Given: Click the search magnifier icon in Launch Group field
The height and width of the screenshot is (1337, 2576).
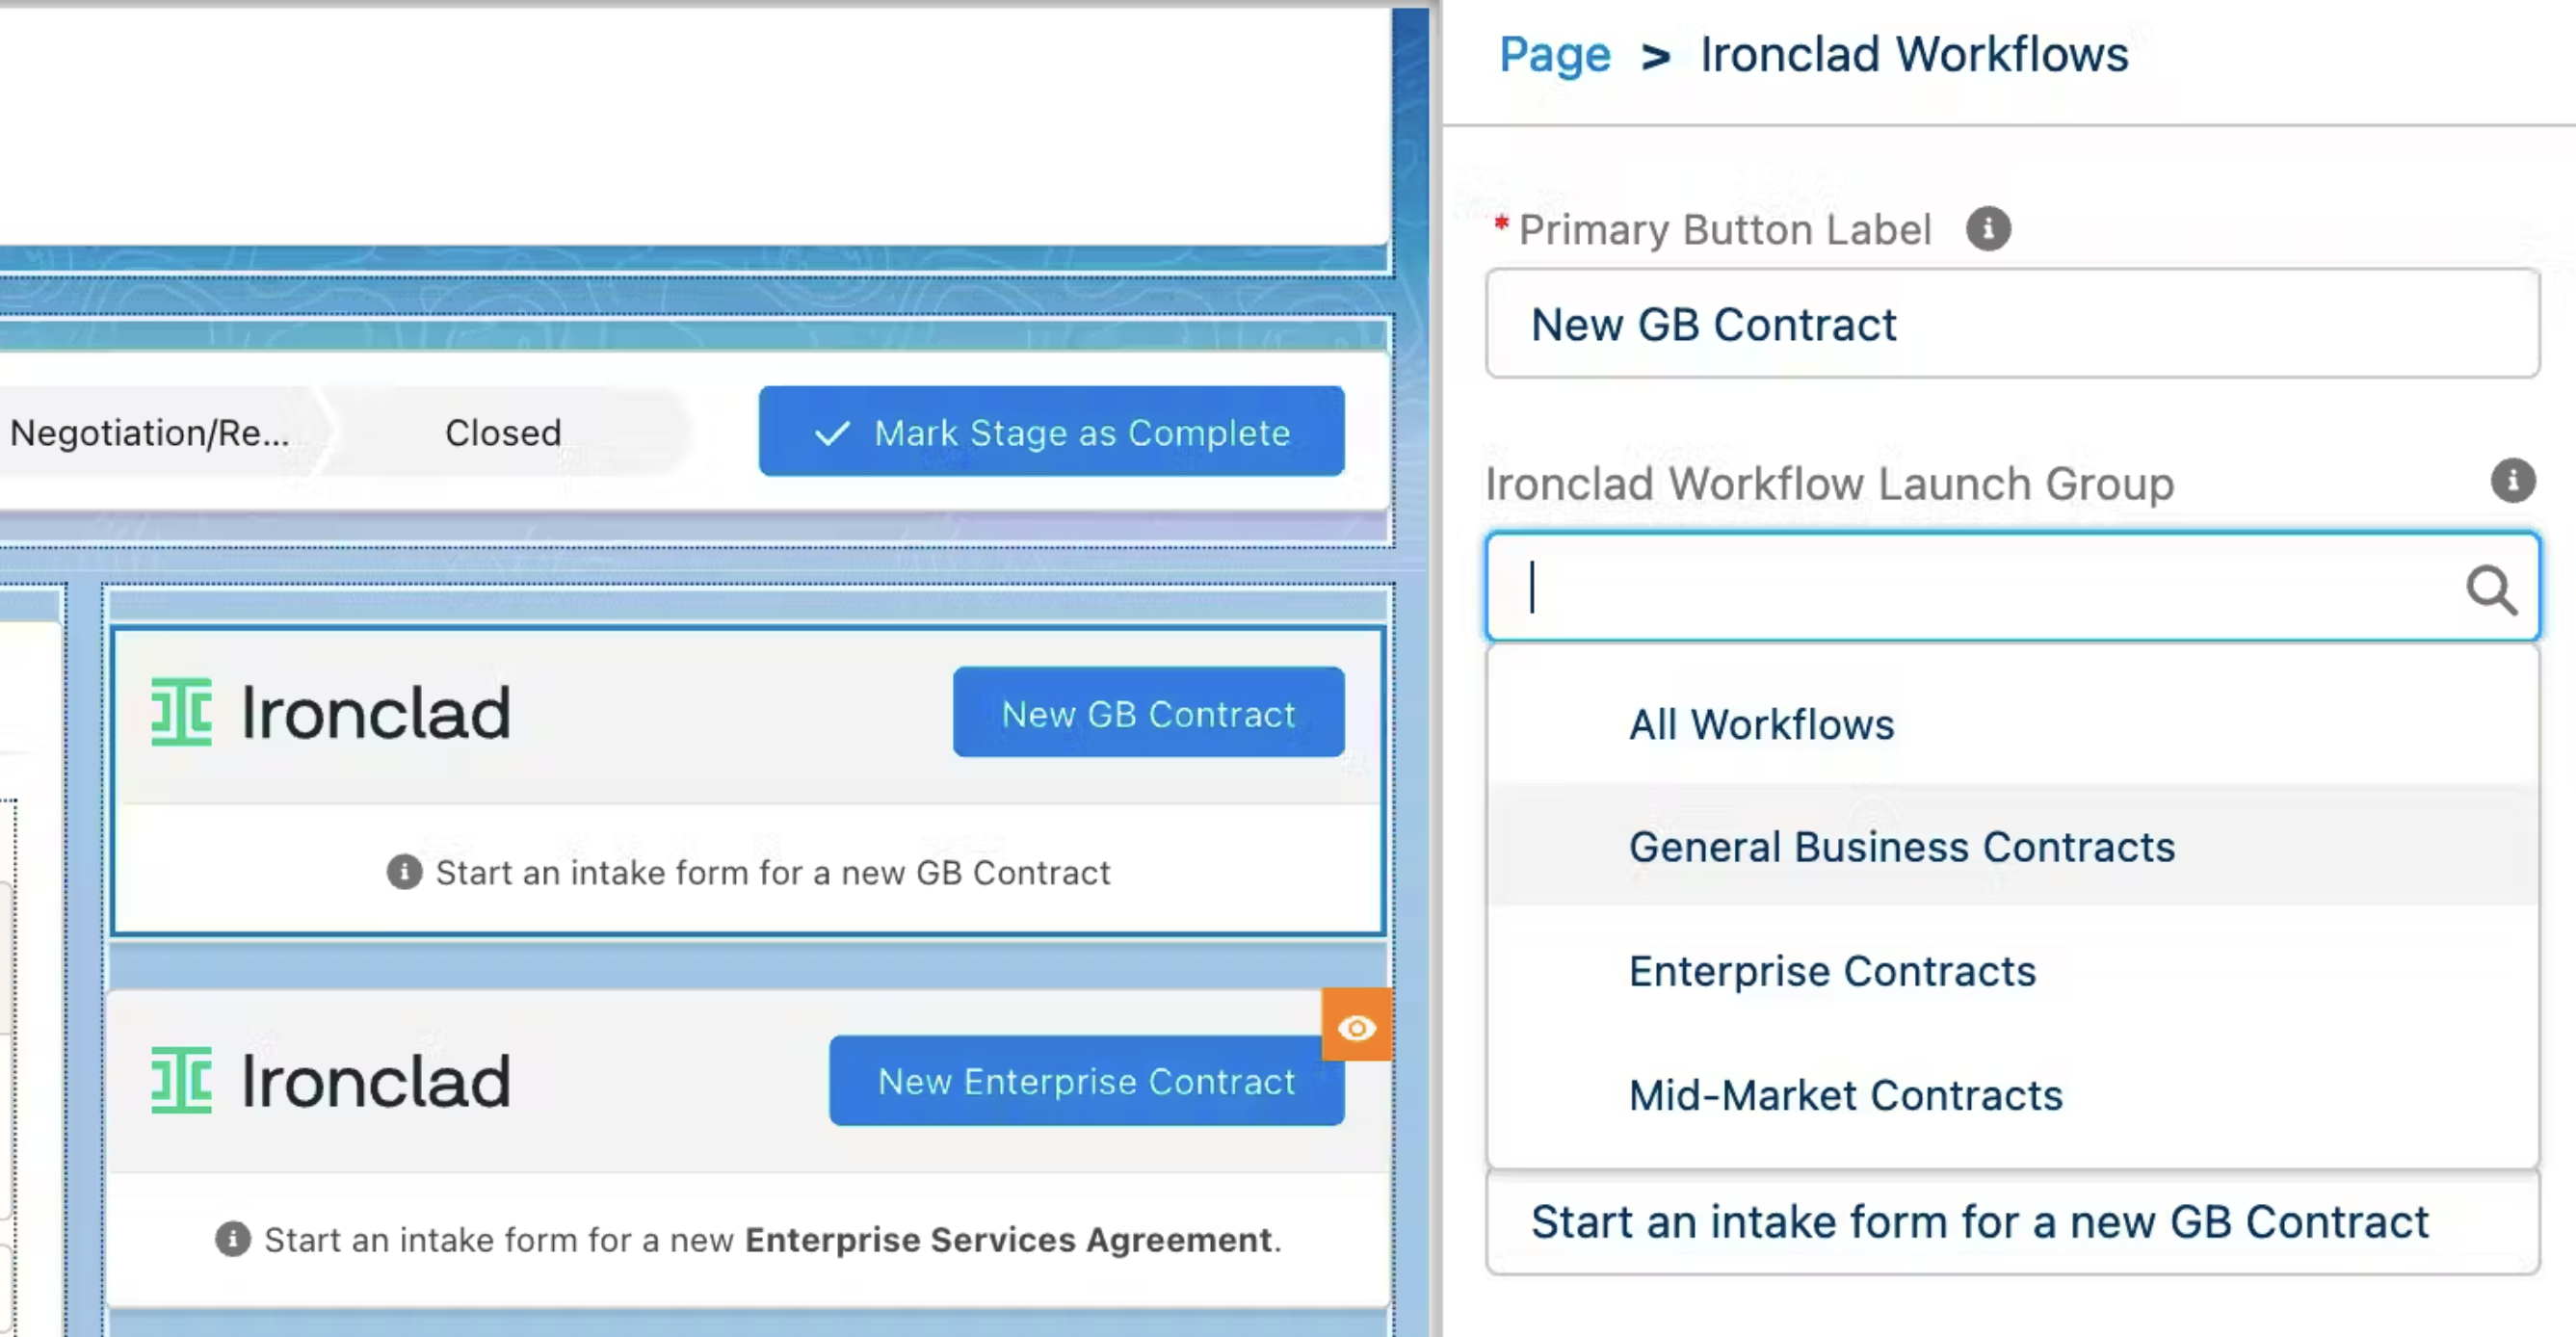Looking at the screenshot, I should coord(2491,589).
